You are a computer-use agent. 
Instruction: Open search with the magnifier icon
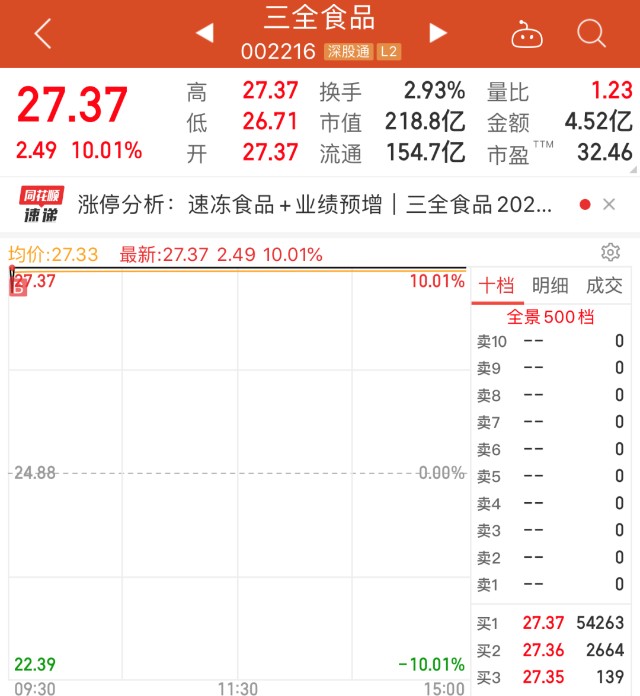pyautogui.click(x=591, y=33)
